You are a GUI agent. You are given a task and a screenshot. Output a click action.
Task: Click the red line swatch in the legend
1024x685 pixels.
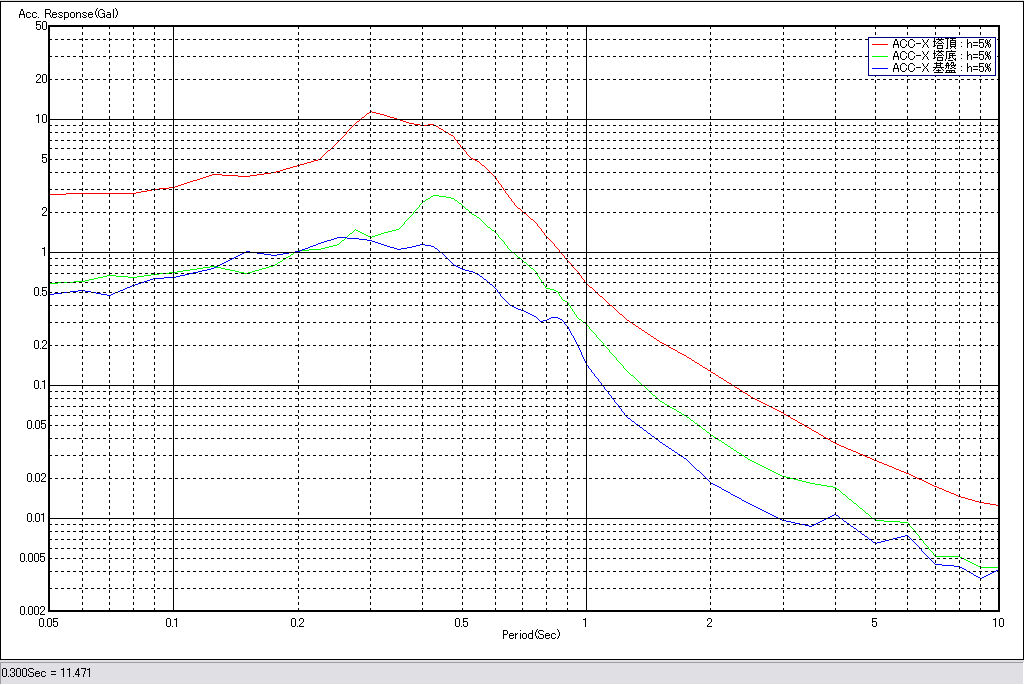880,45
